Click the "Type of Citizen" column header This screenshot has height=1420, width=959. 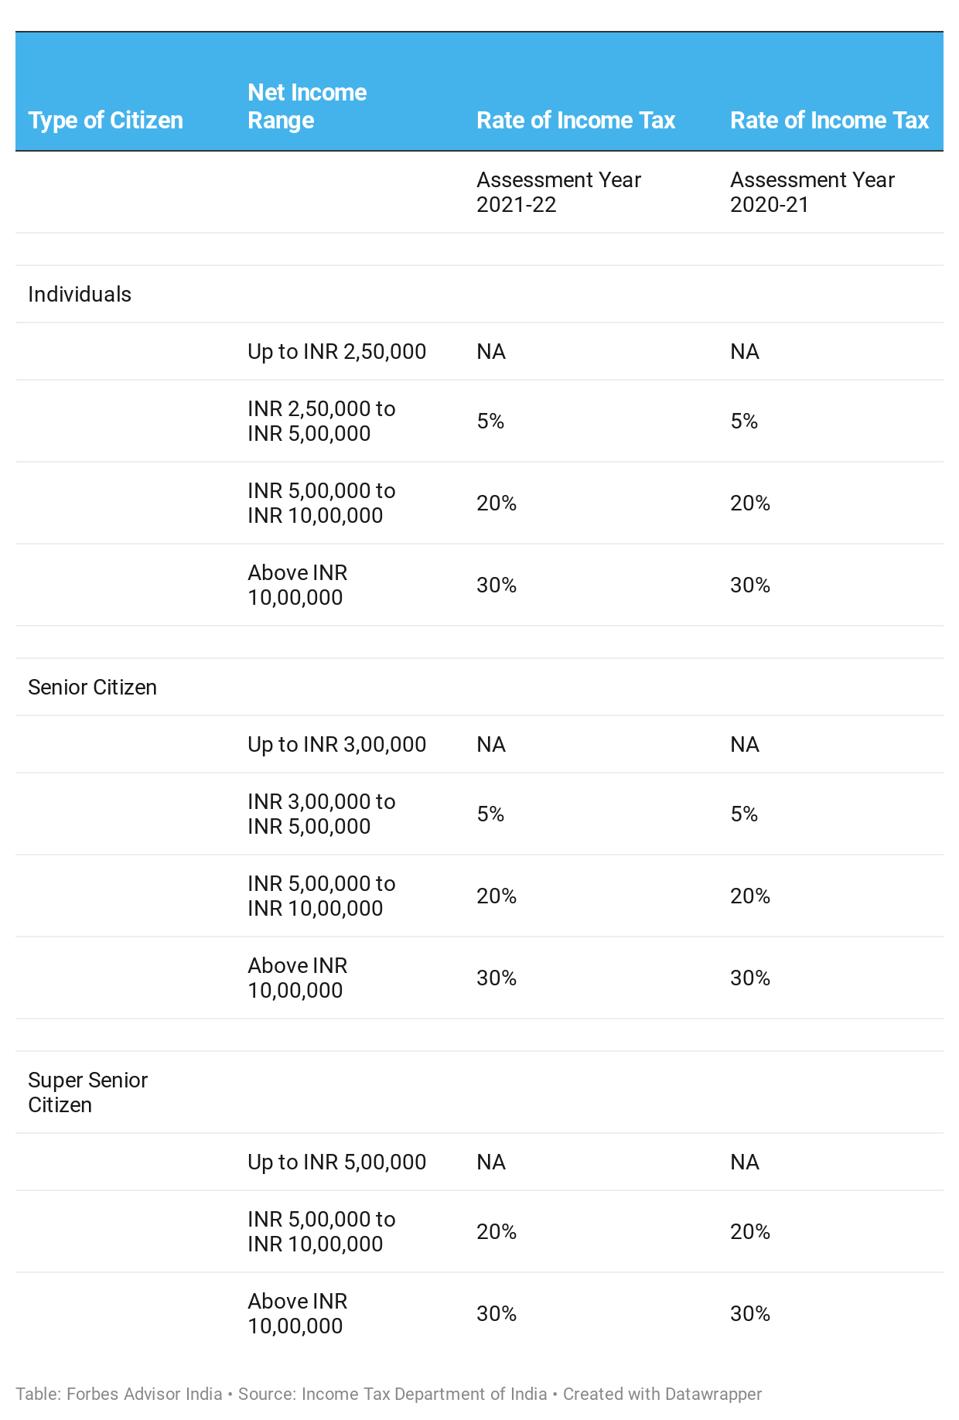point(105,121)
